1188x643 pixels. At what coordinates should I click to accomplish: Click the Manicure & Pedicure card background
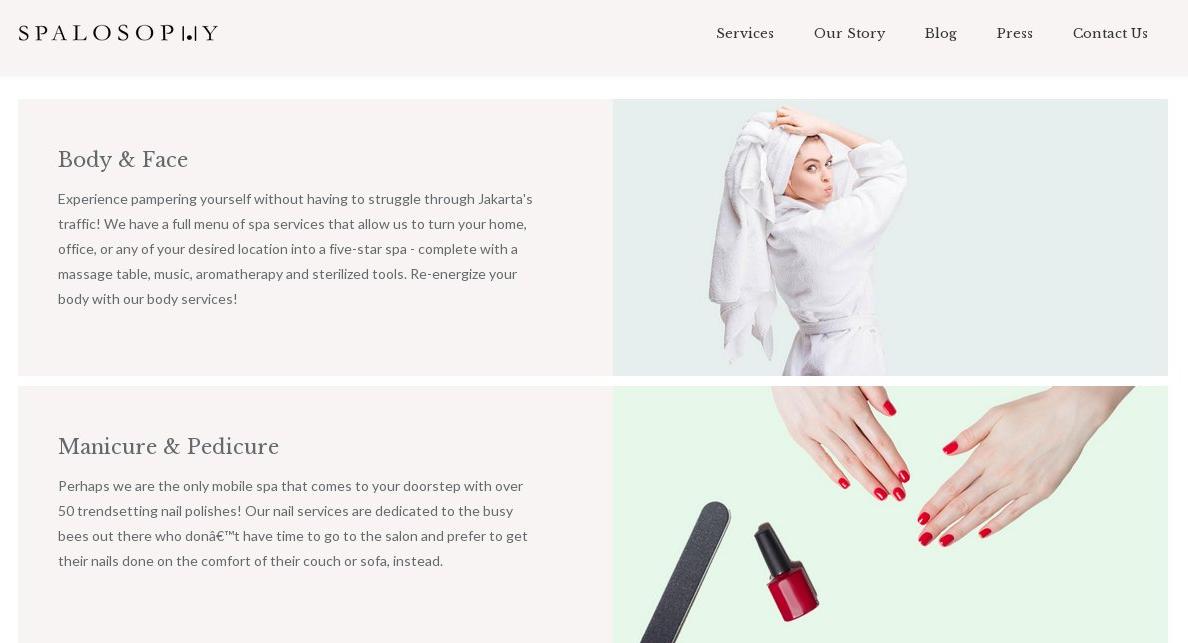[x=315, y=606]
